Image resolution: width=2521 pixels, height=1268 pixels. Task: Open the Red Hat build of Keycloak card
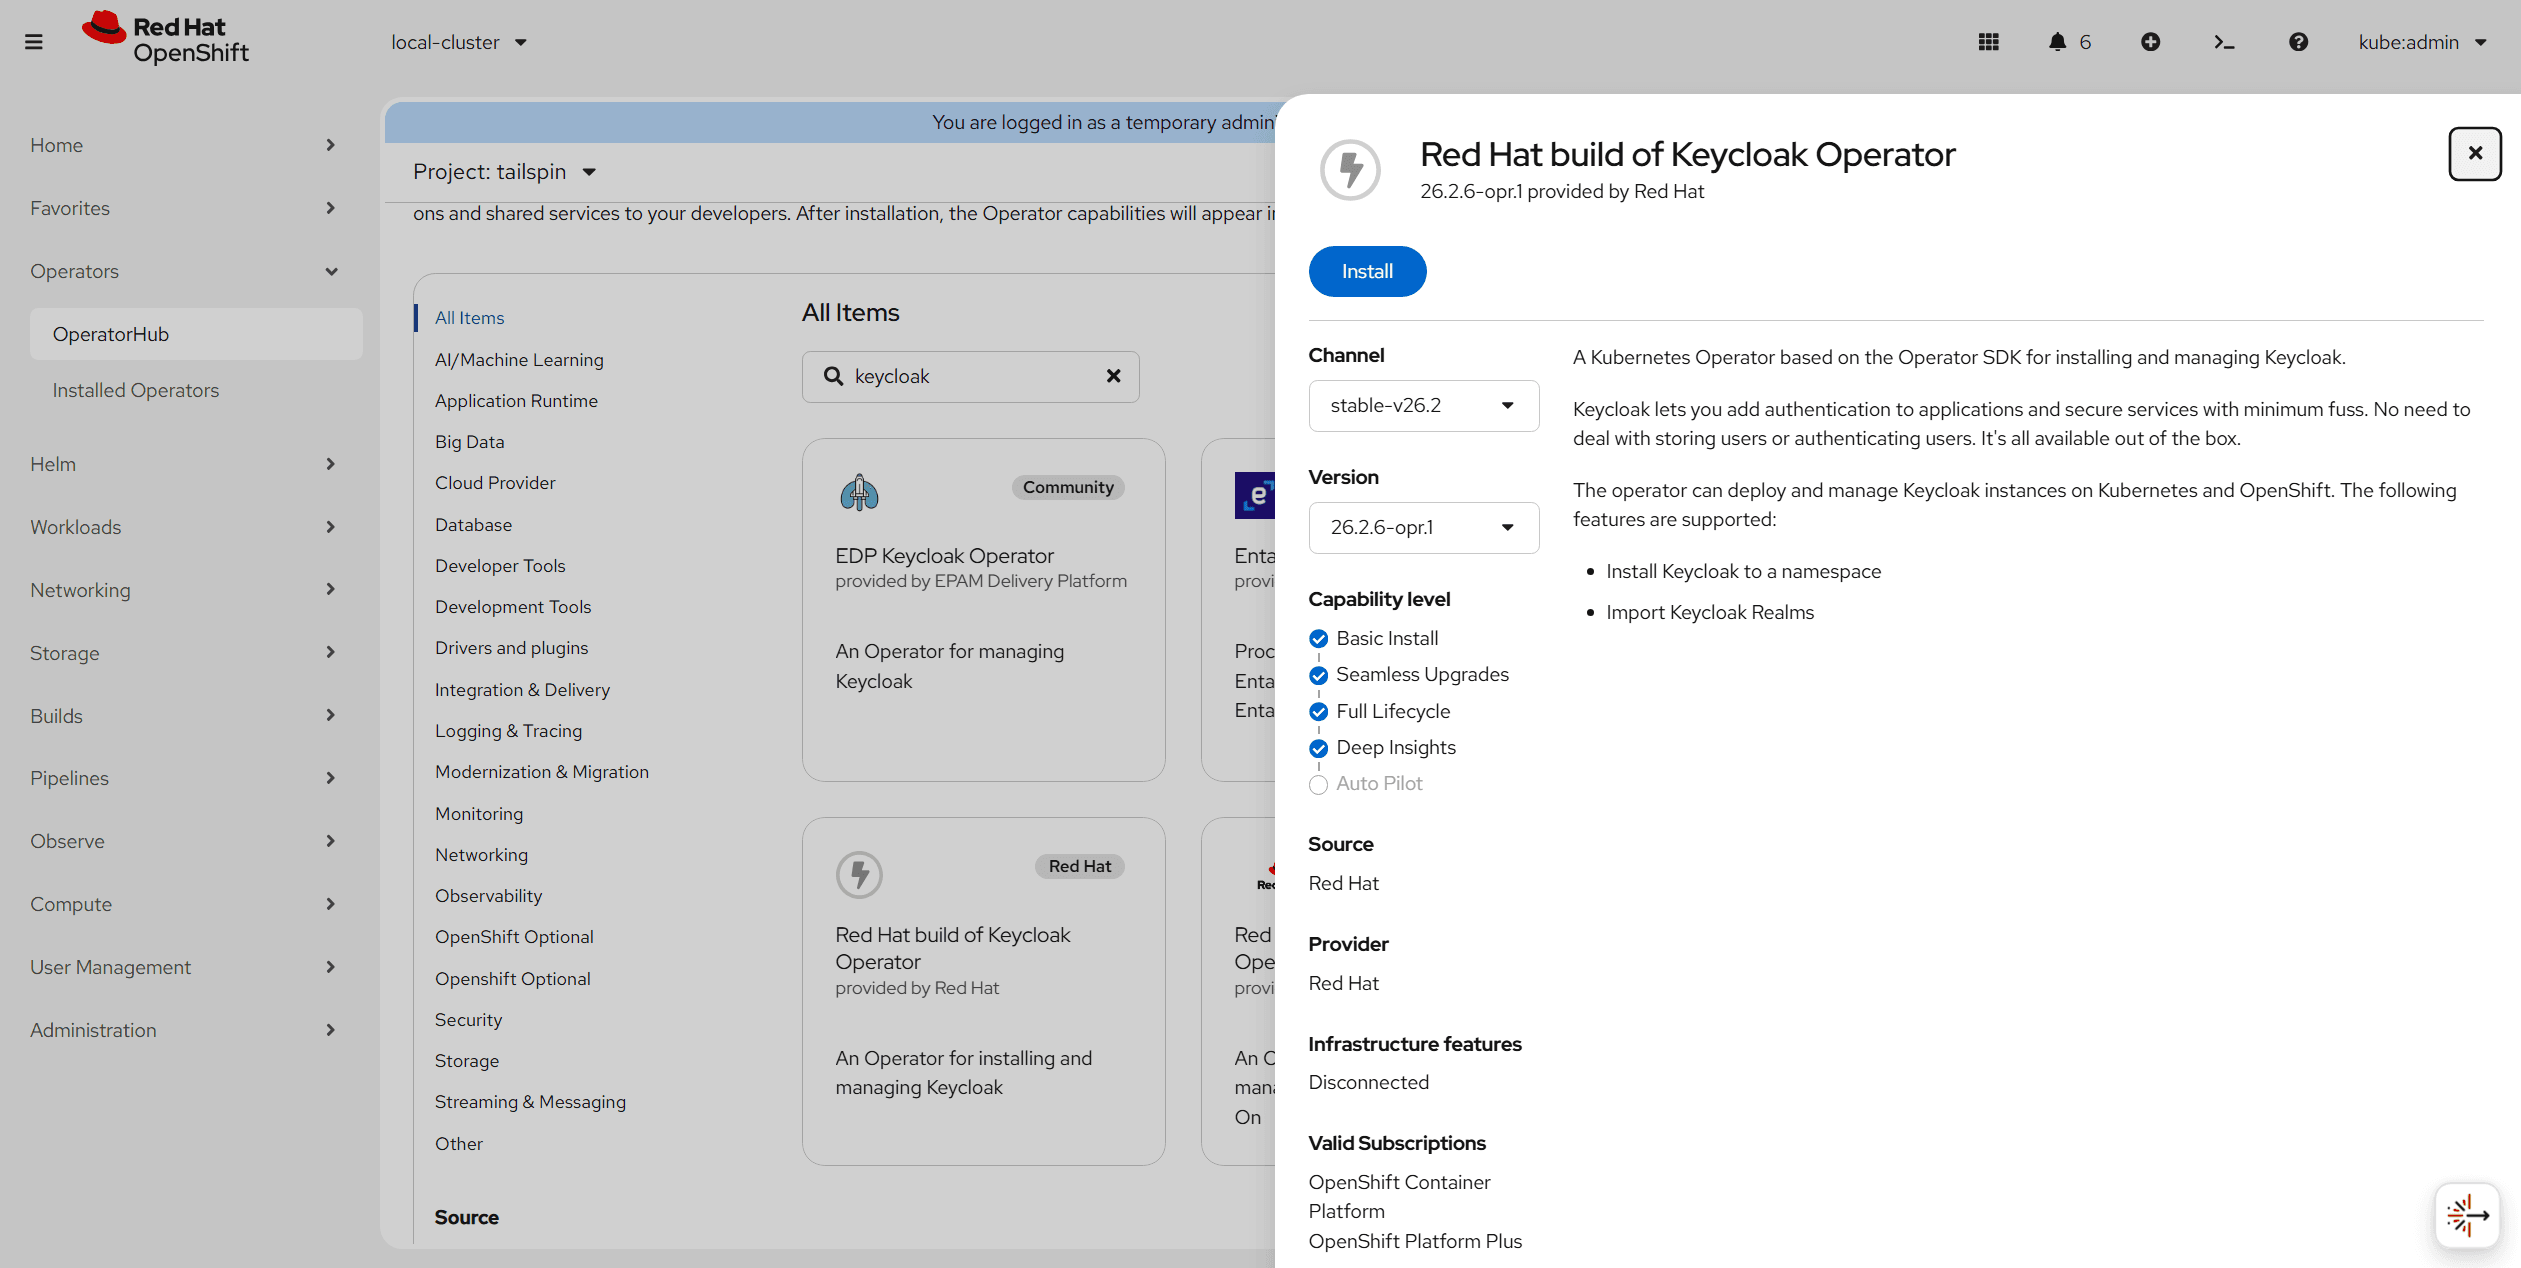pyautogui.click(x=983, y=991)
